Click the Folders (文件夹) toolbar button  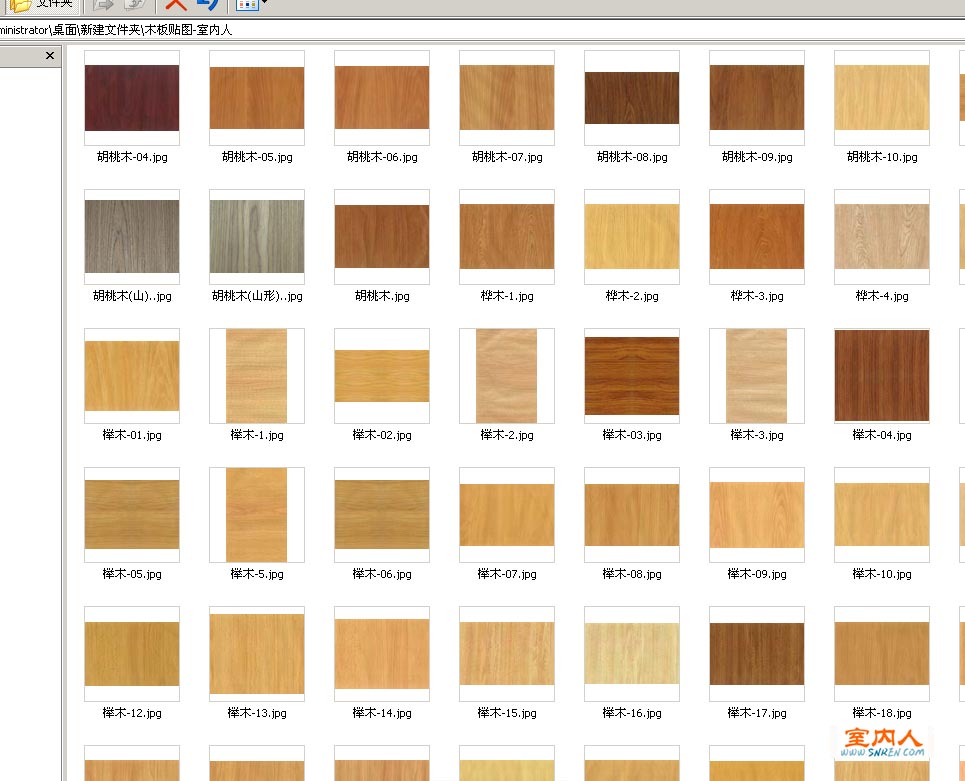tap(40, 4)
